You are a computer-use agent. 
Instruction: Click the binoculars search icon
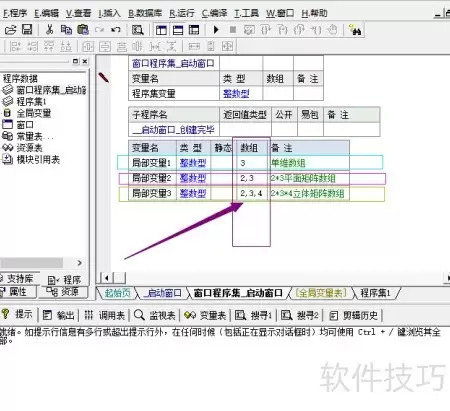355,30
